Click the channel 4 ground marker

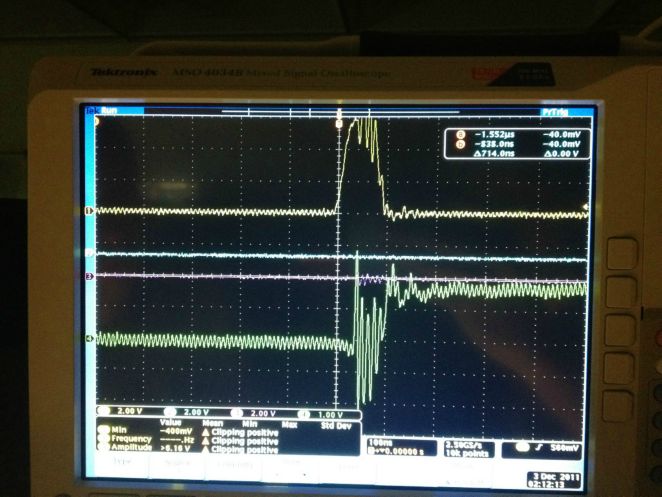90,340
